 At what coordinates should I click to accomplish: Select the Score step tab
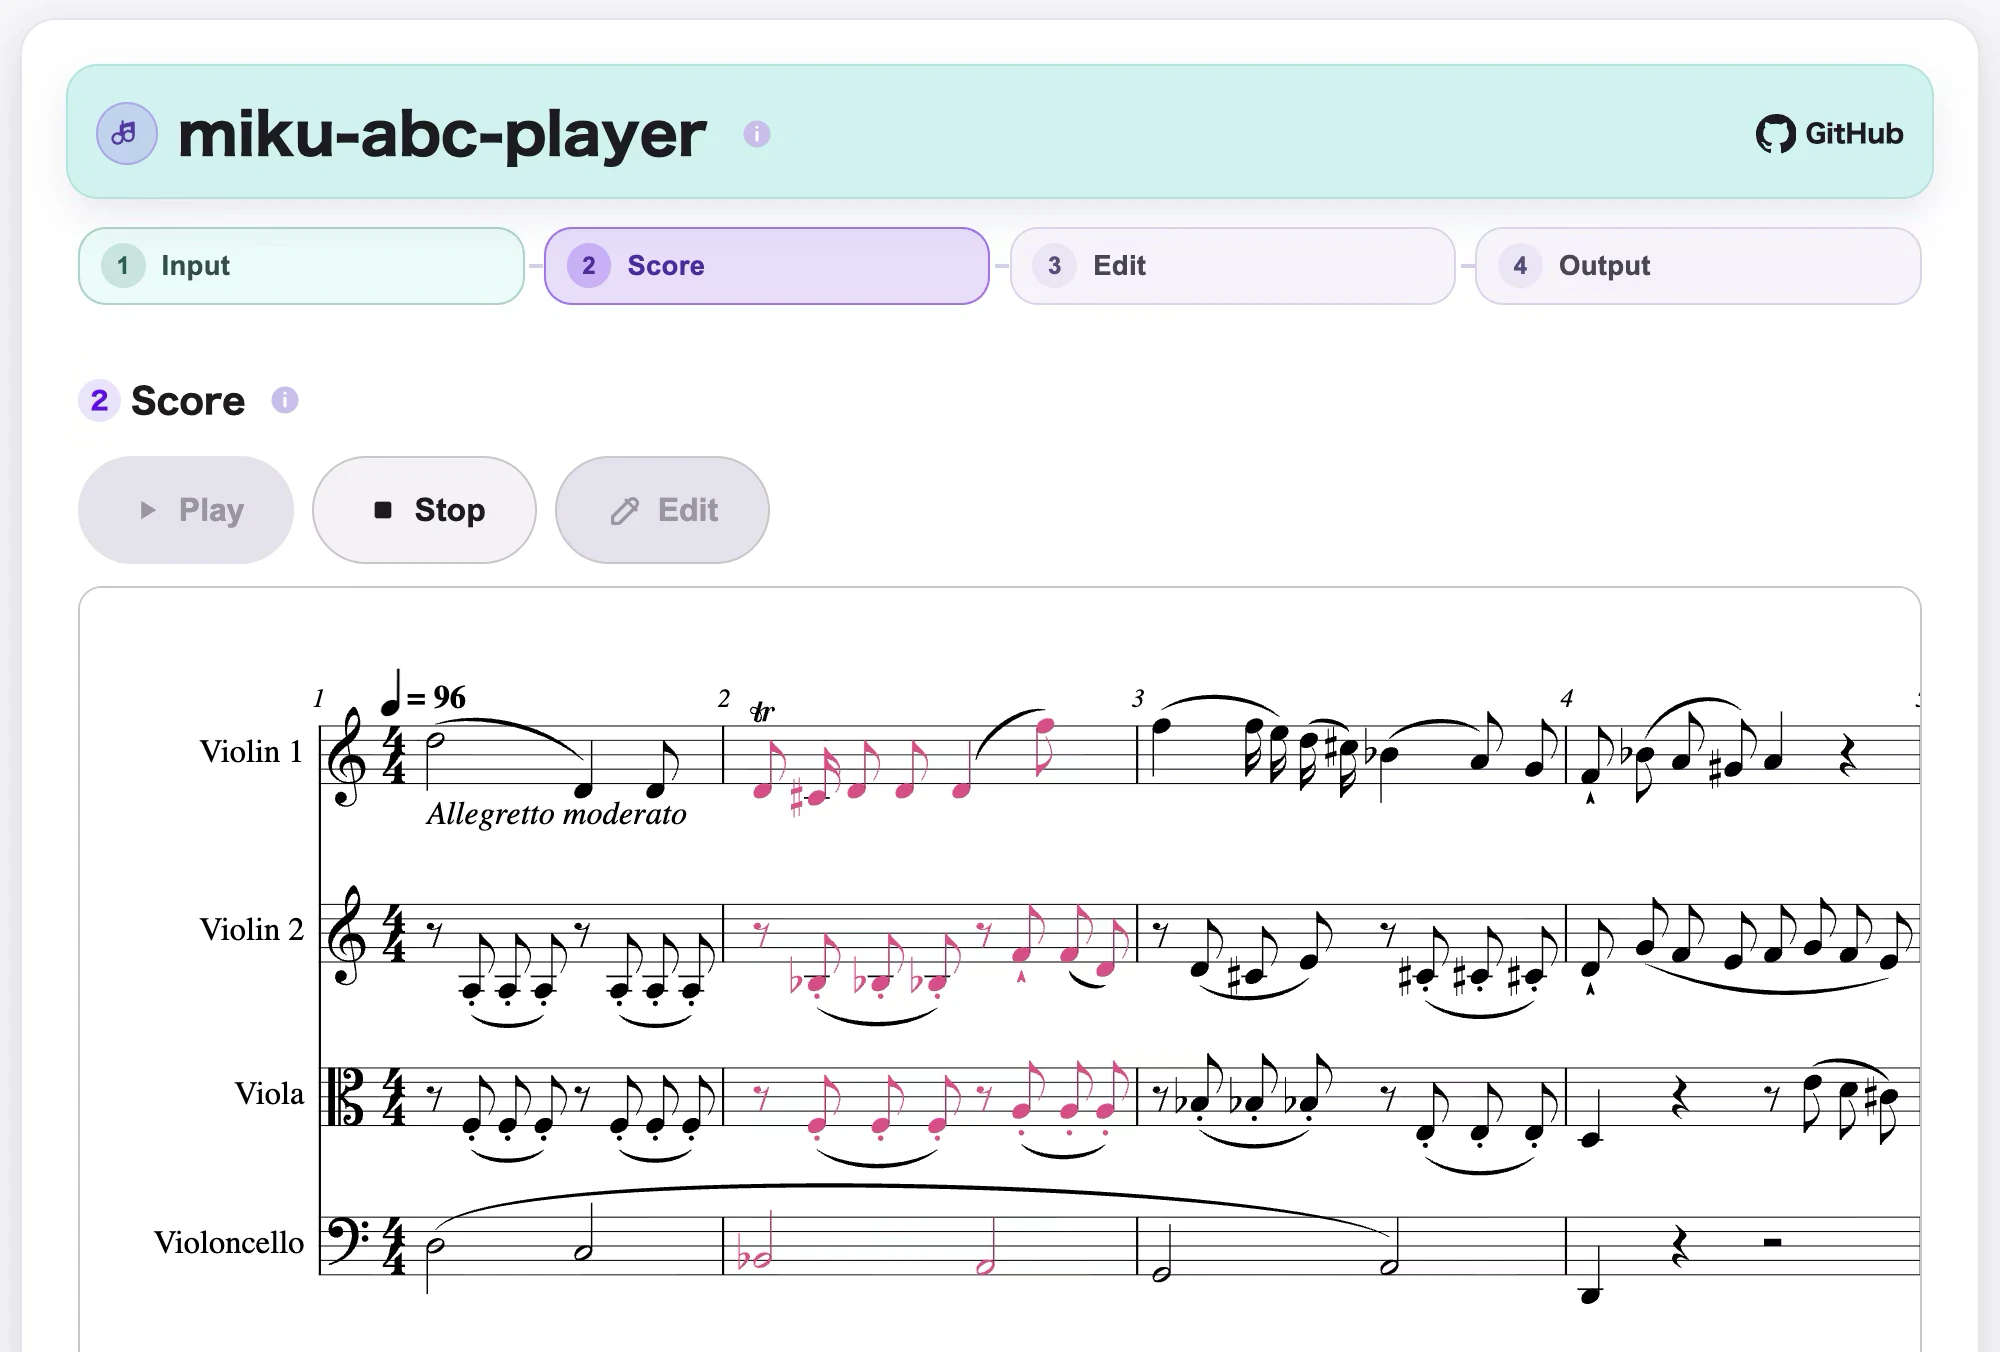(x=767, y=266)
